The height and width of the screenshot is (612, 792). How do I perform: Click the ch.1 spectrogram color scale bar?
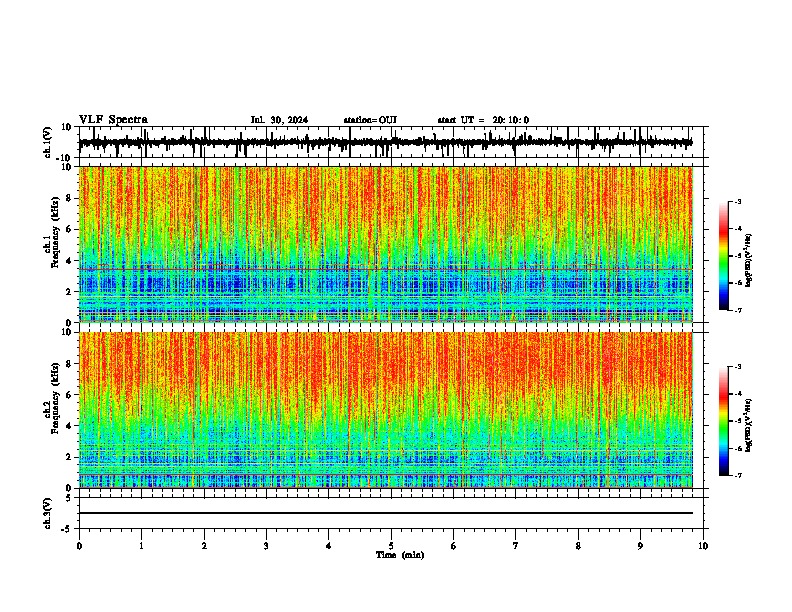click(723, 256)
